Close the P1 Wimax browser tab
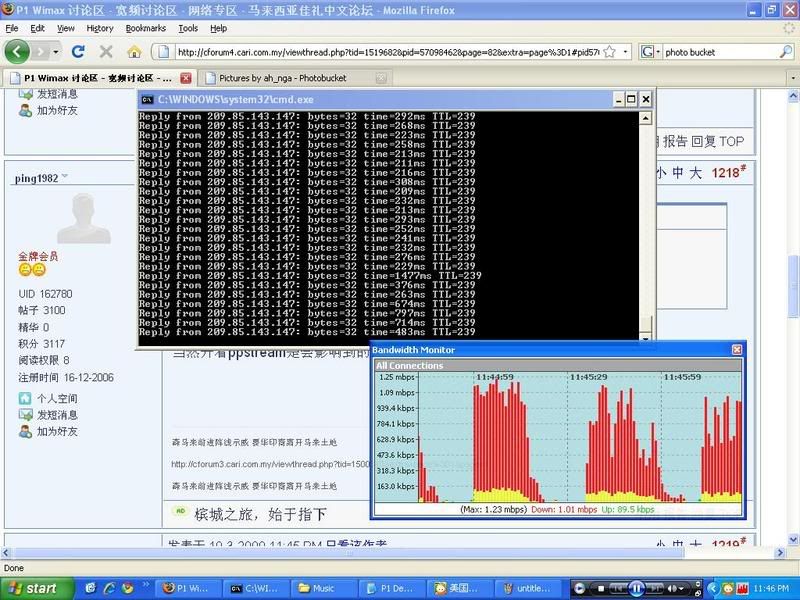The height and width of the screenshot is (600, 800). pyautogui.click(x=186, y=77)
